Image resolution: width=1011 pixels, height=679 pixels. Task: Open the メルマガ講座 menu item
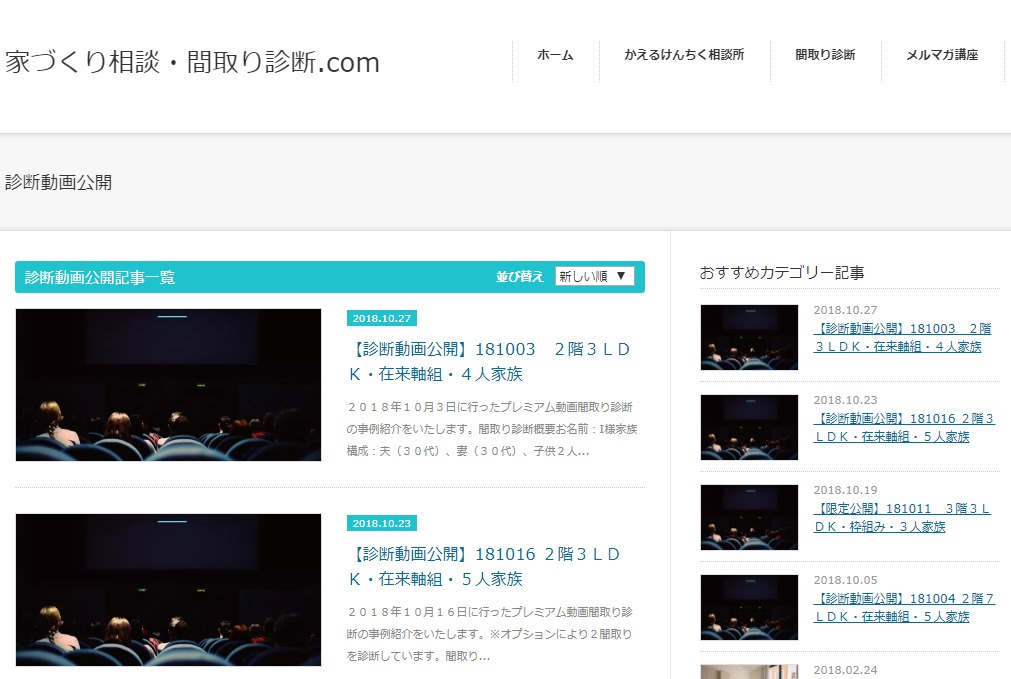pyautogui.click(x=942, y=55)
